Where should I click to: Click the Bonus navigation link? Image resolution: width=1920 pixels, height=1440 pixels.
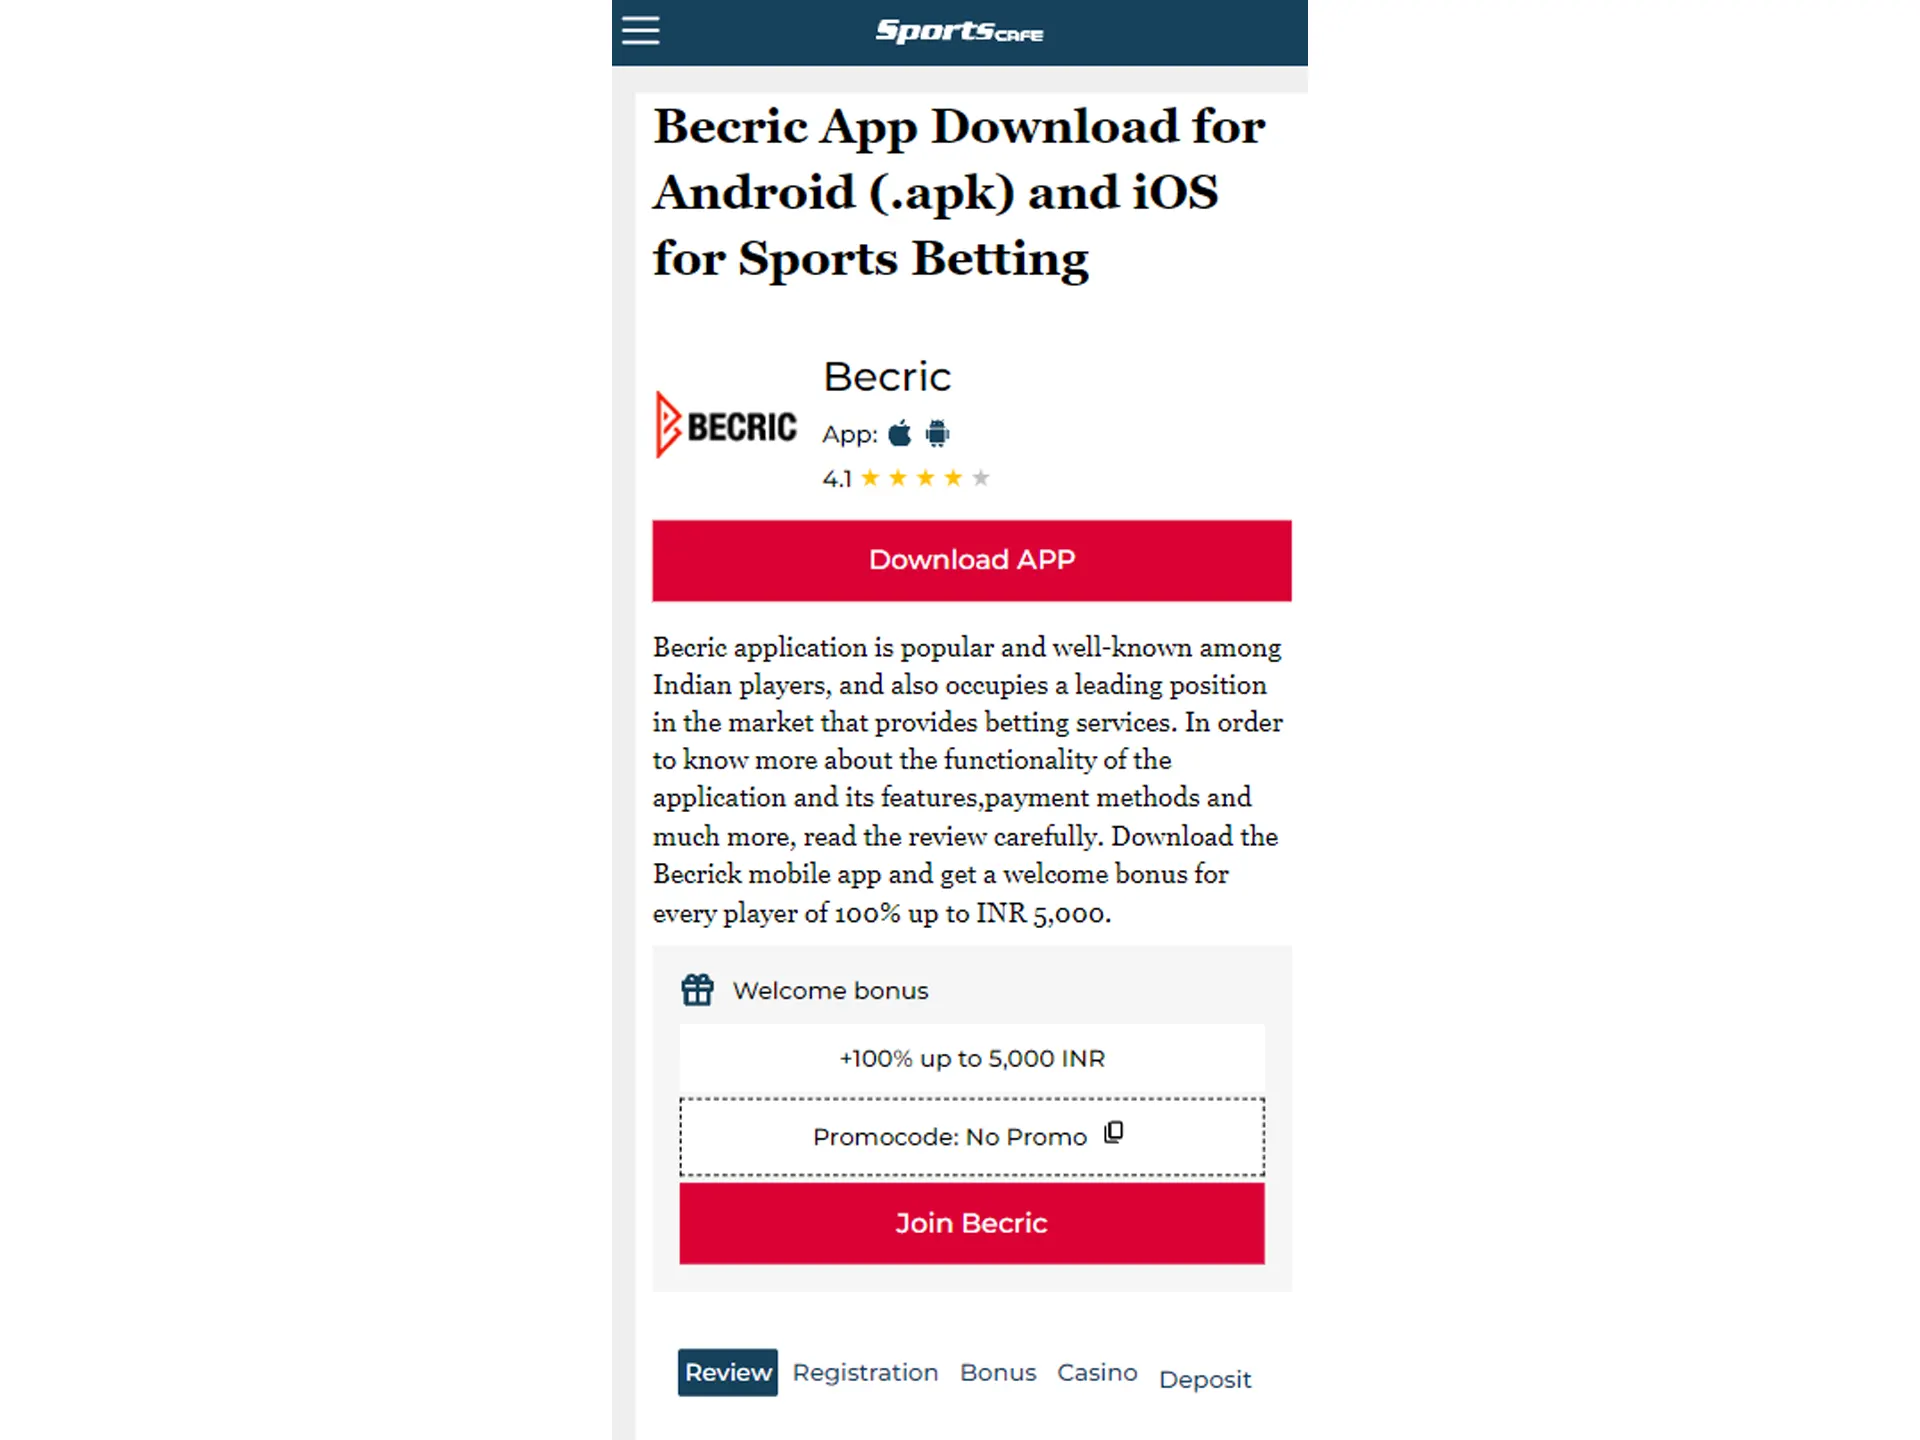(998, 1372)
